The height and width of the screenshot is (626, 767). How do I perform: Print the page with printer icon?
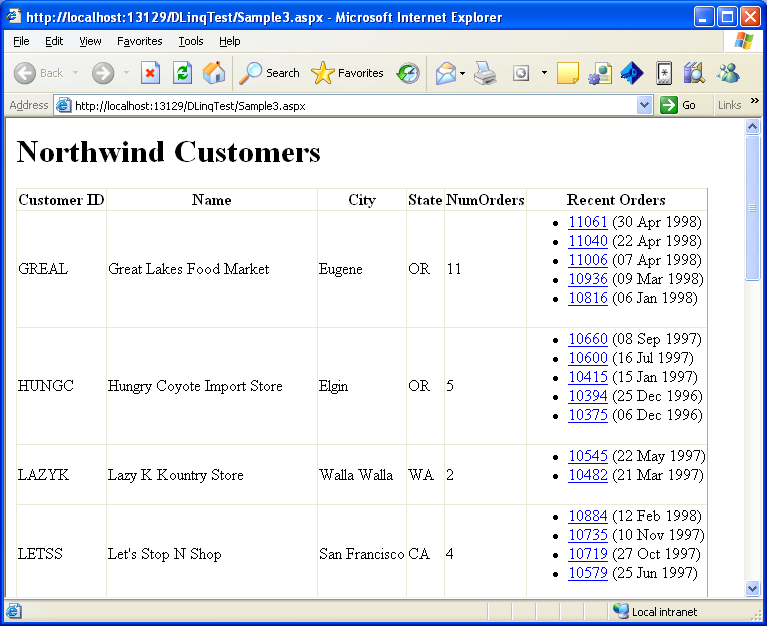tap(485, 73)
